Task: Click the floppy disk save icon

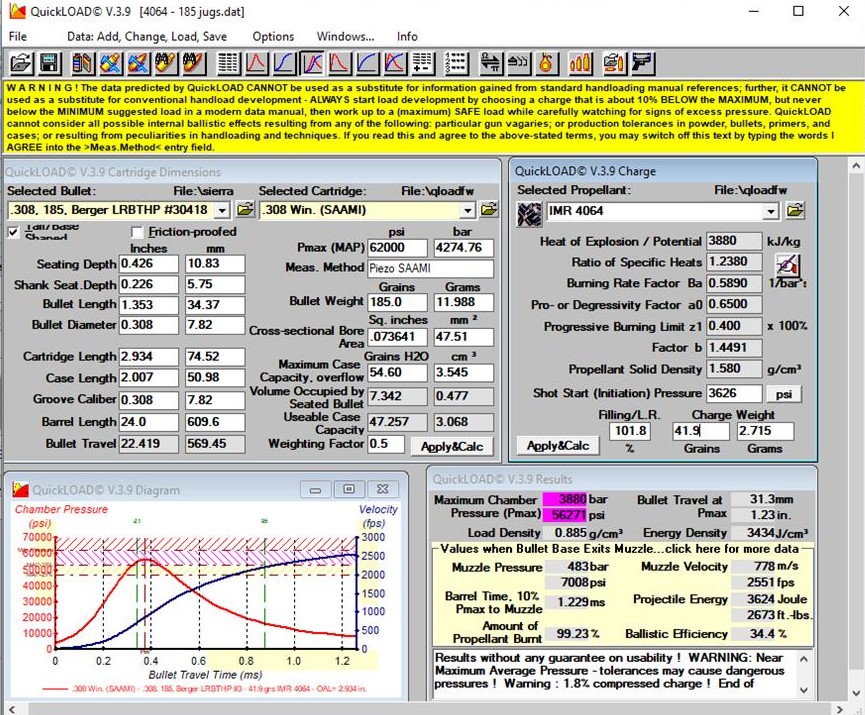Action: tap(49, 63)
